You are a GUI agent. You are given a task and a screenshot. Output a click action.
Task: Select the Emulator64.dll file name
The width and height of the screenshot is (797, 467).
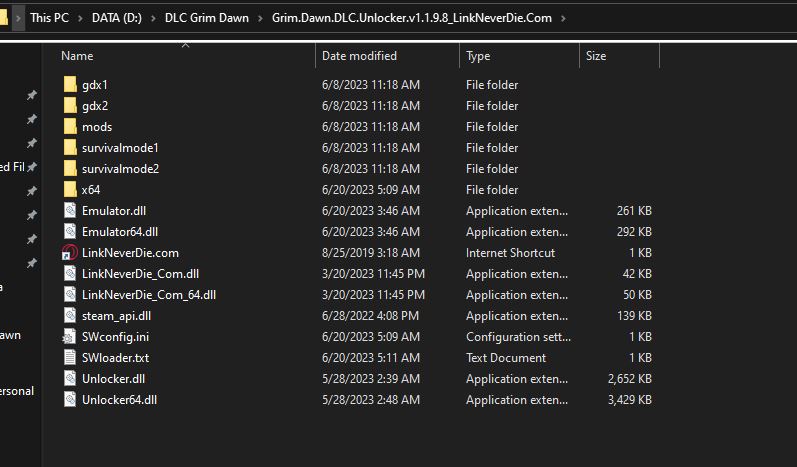(120, 231)
